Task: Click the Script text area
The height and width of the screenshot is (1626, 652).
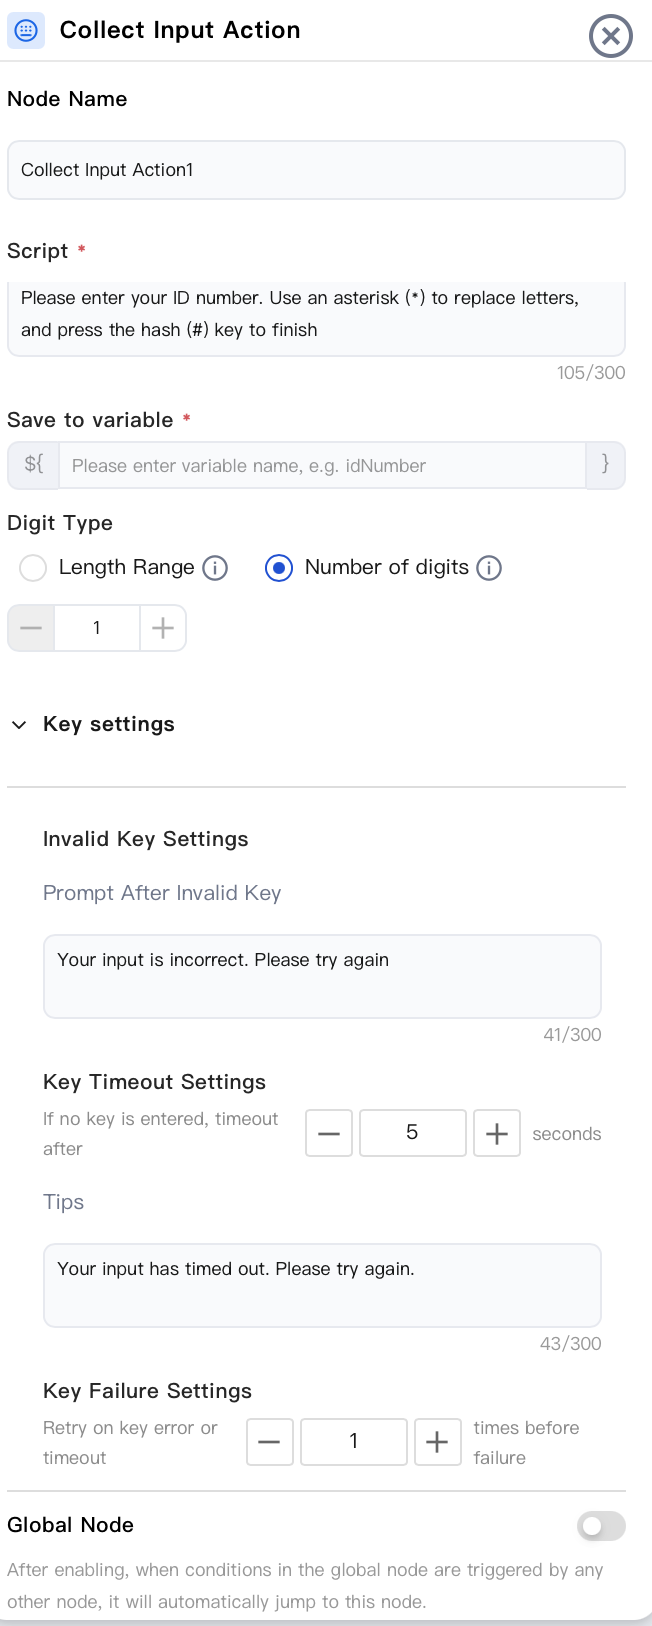Action: pyautogui.click(x=316, y=319)
